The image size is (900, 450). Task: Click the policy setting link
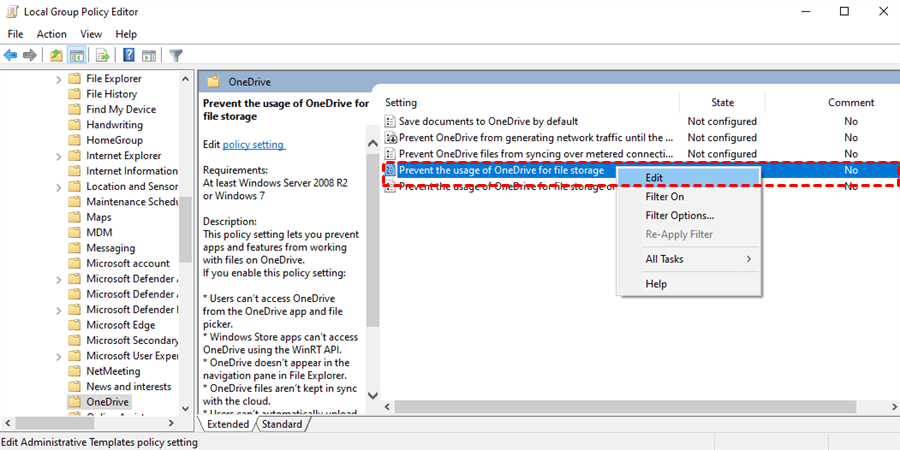pos(253,145)
